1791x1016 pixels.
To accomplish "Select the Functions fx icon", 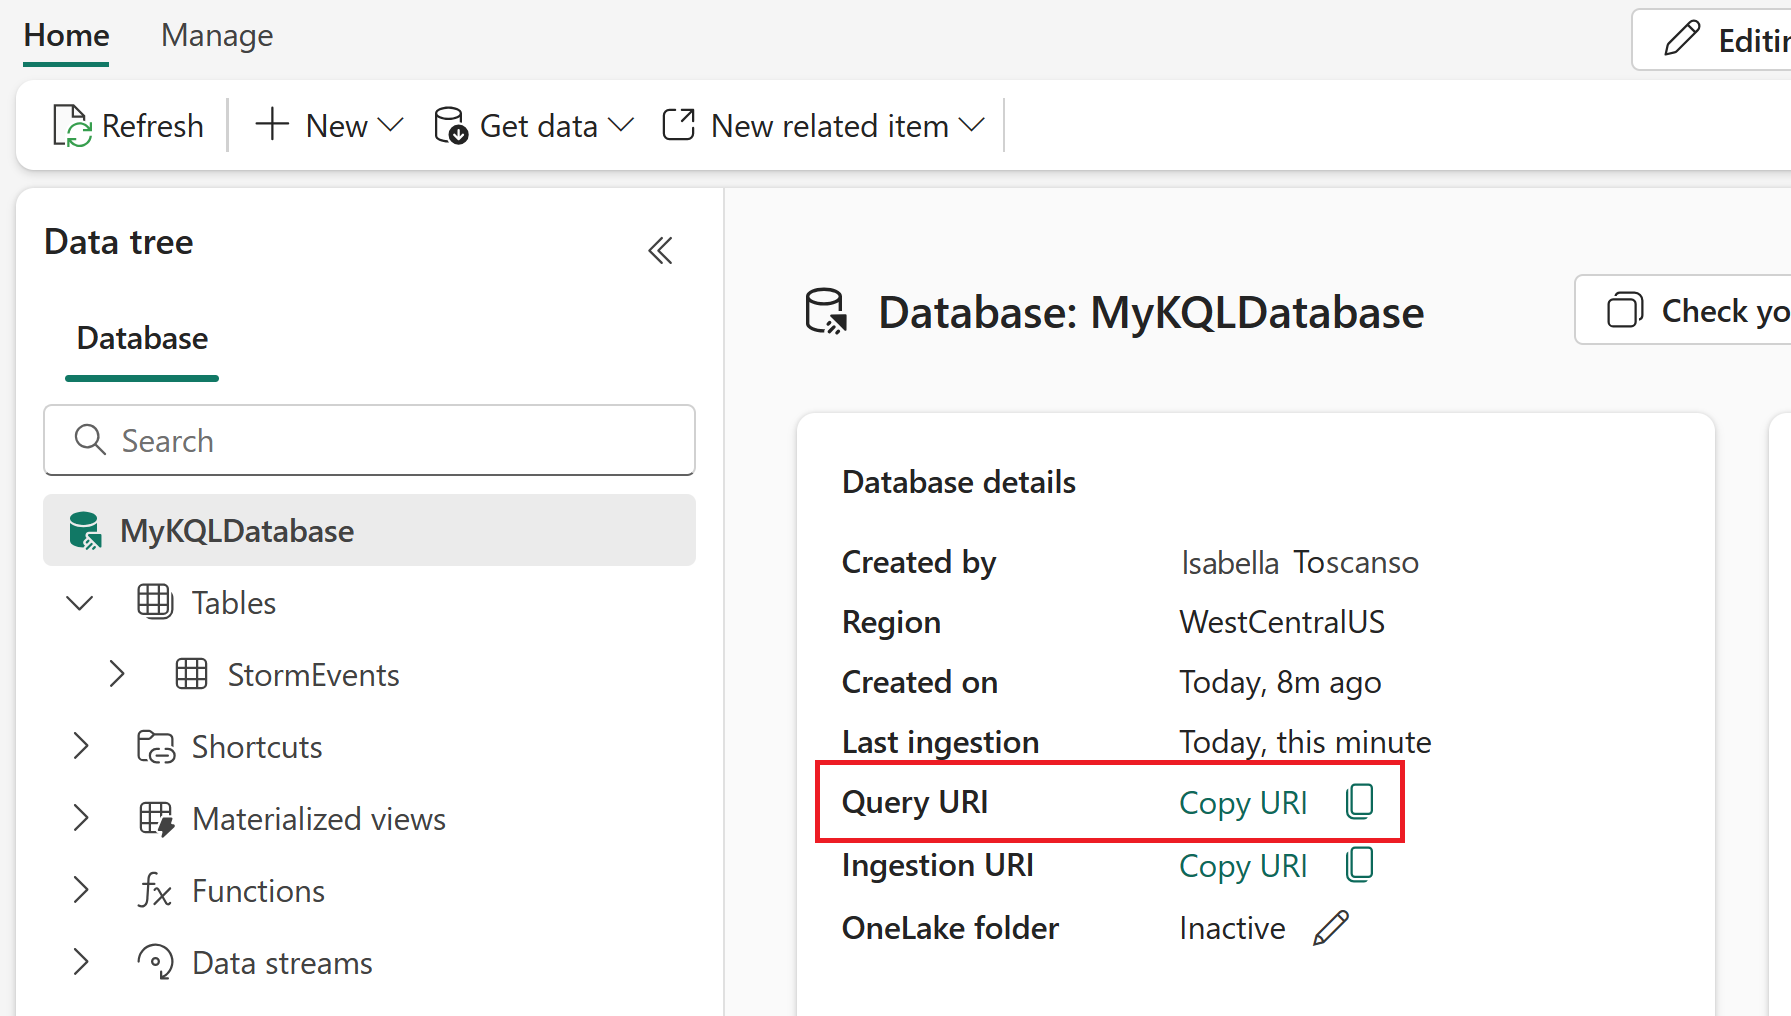I will click(x=153, y=890).
